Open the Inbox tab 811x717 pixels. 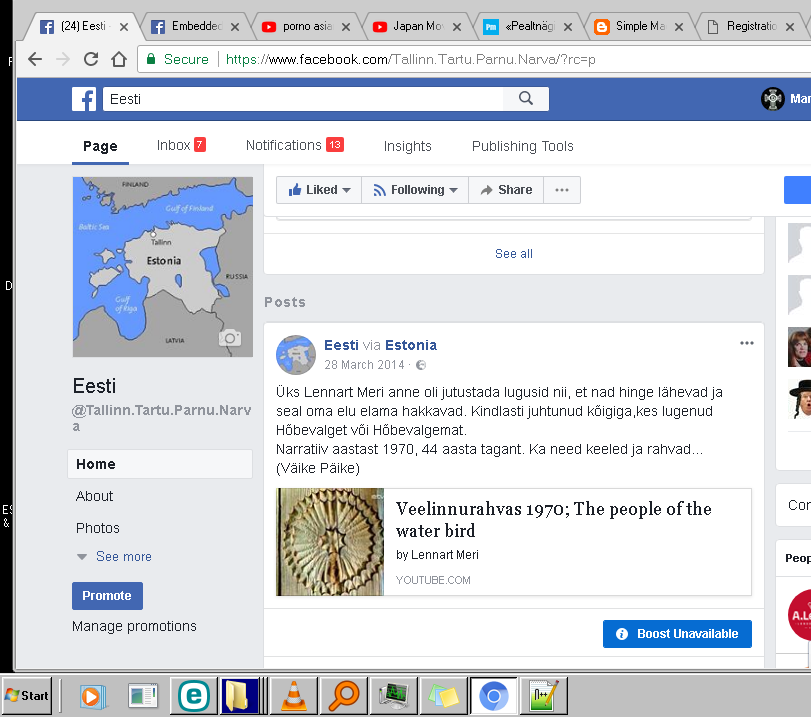[x=181, y=145]
